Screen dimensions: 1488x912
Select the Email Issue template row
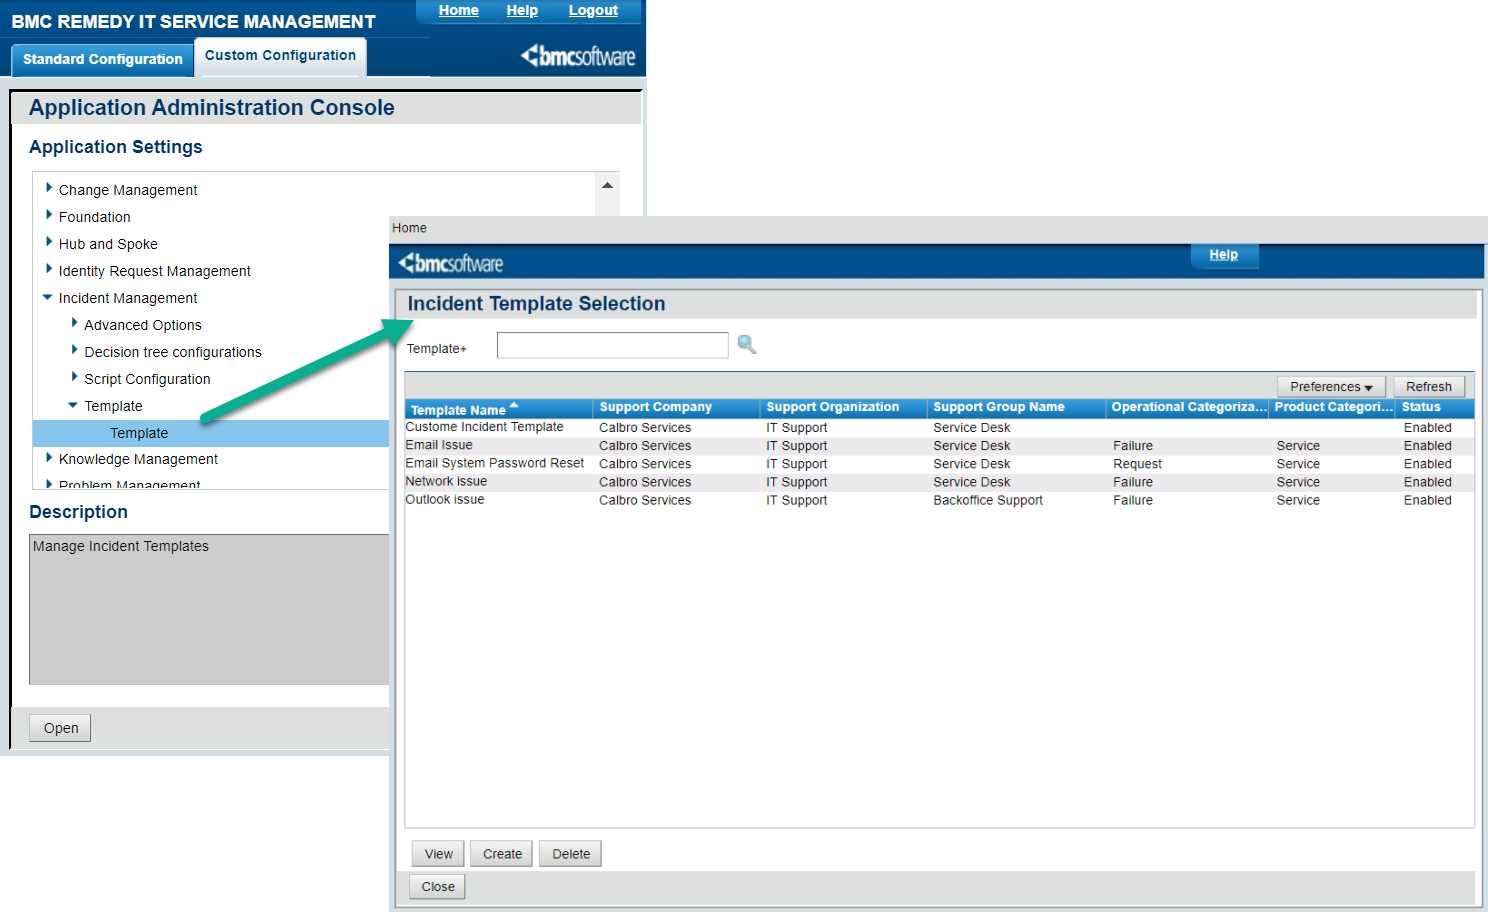click(x=939, y=445)
